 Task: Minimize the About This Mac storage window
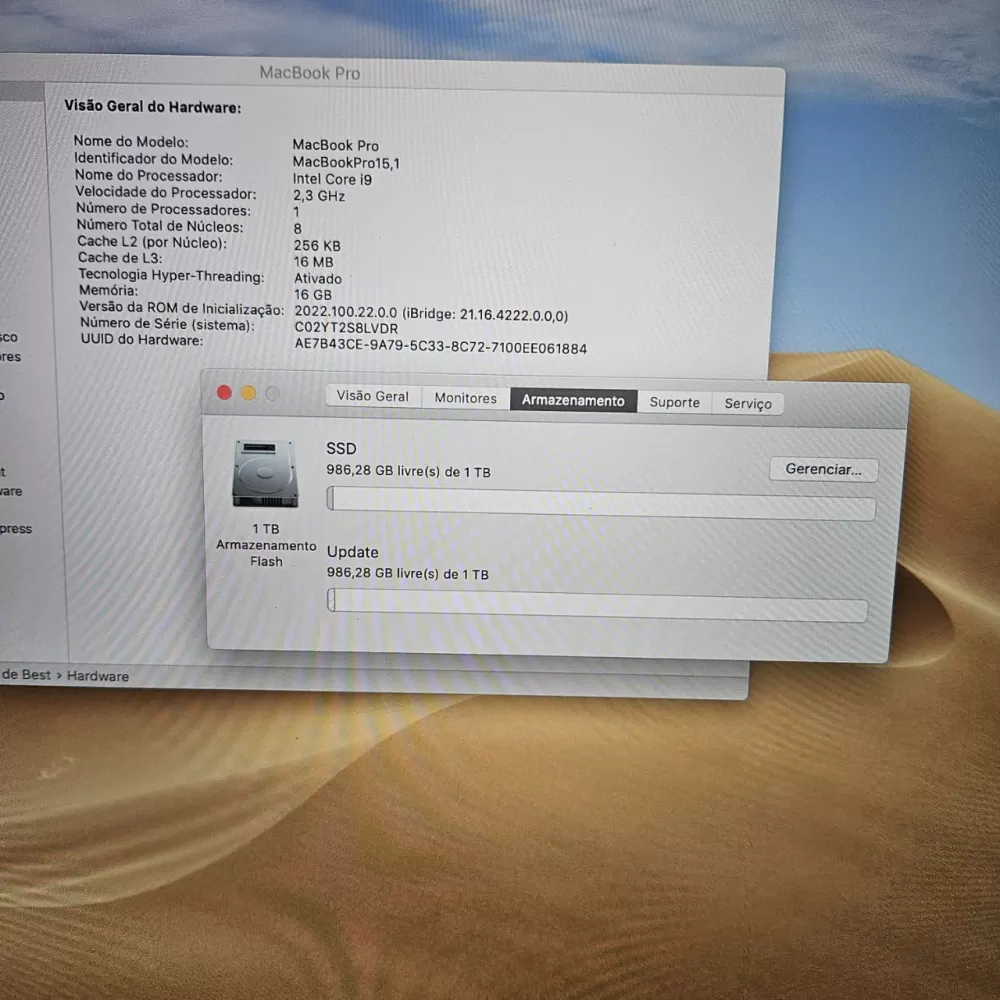pyautogui.click(x=248, y=393)
